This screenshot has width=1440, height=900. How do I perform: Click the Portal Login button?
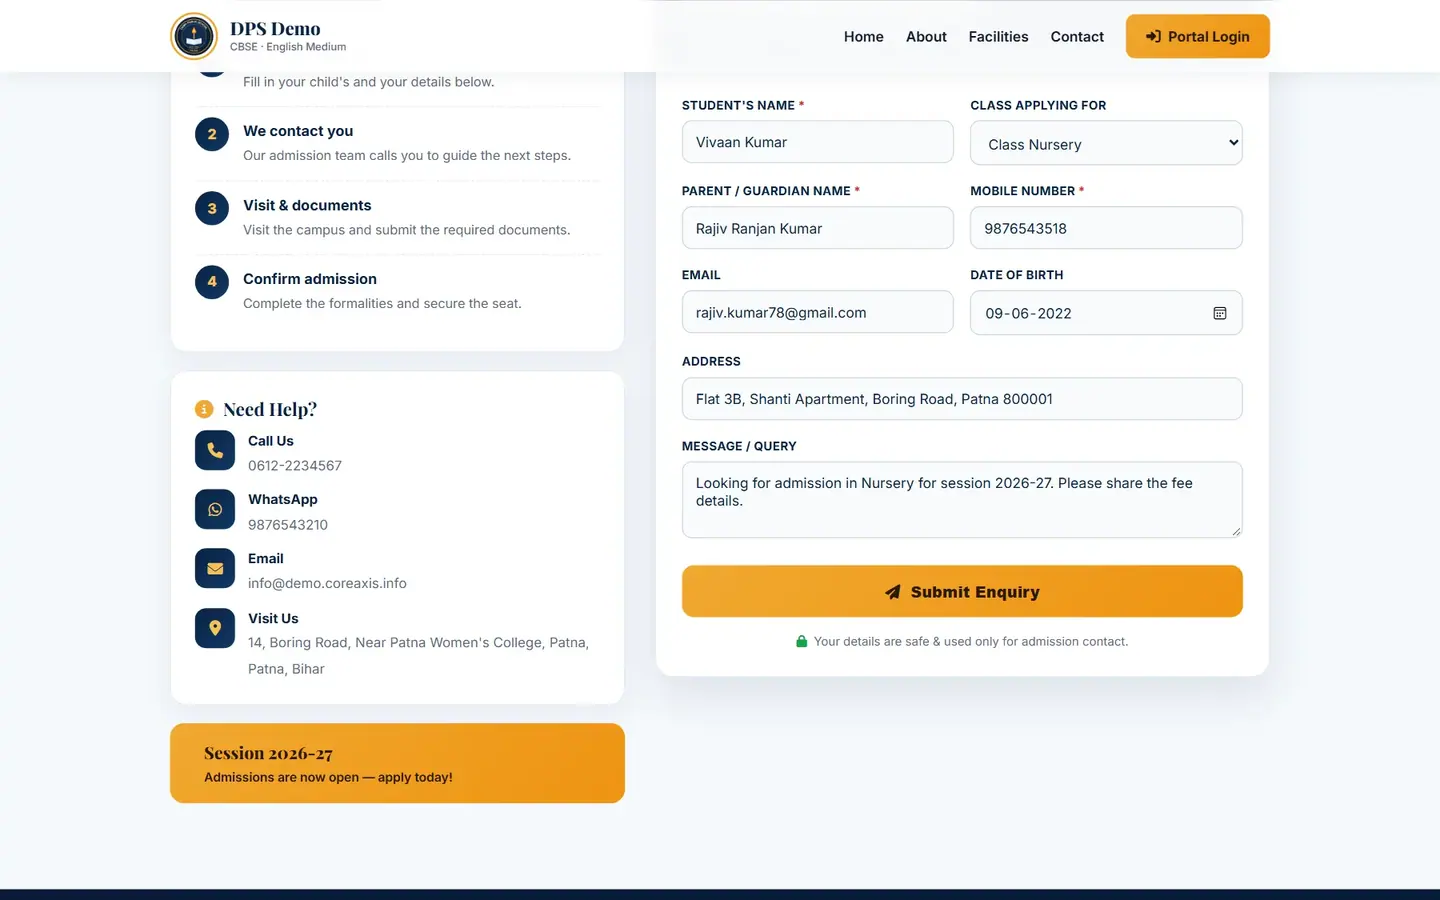[x=1198, y=36]
